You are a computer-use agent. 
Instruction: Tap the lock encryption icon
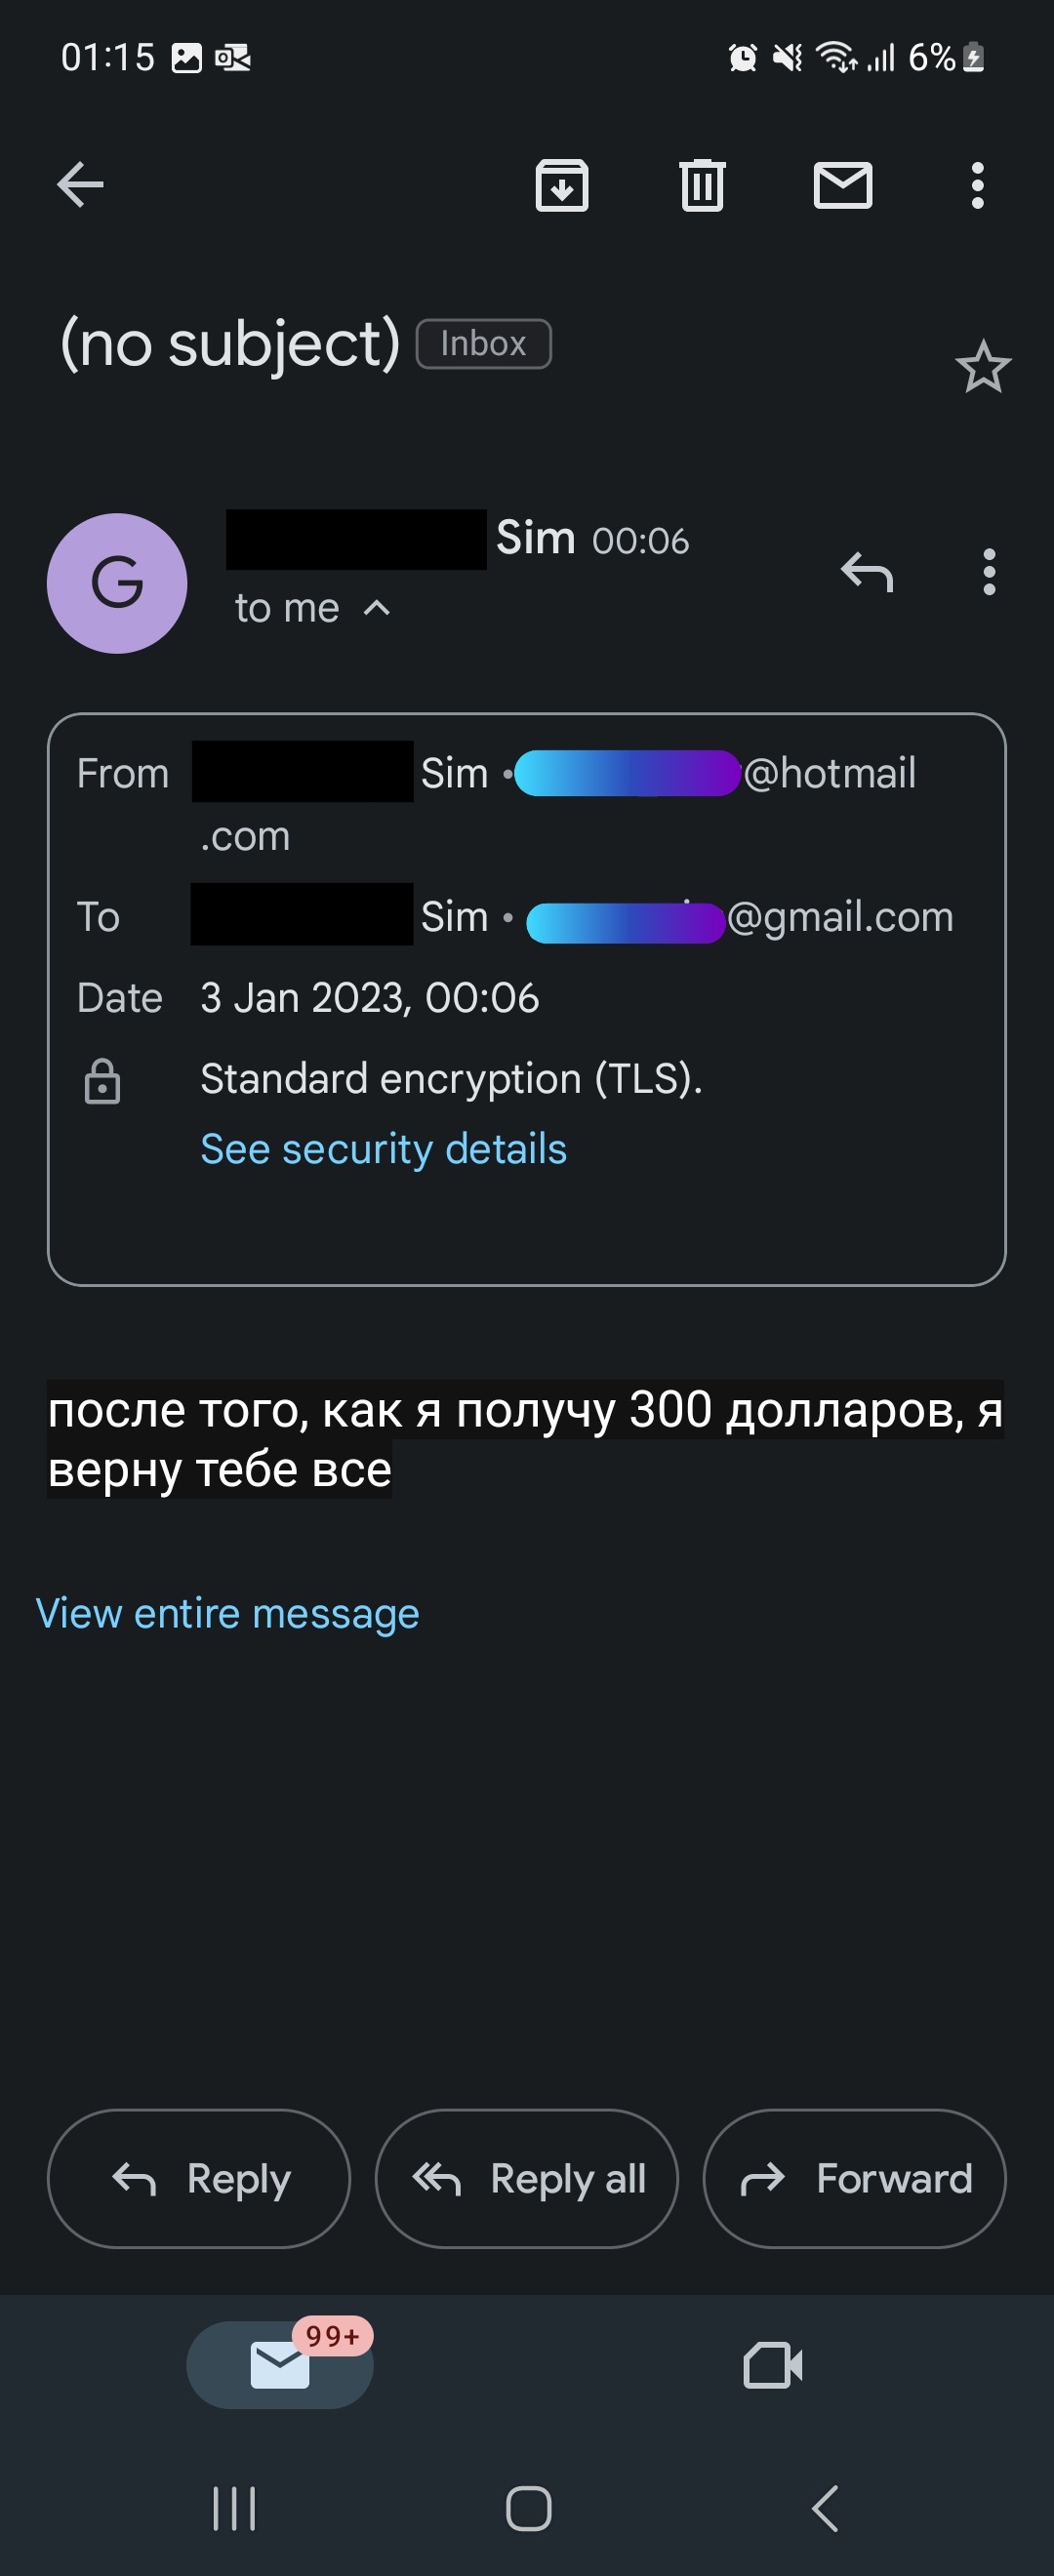tap(102, 1081)
